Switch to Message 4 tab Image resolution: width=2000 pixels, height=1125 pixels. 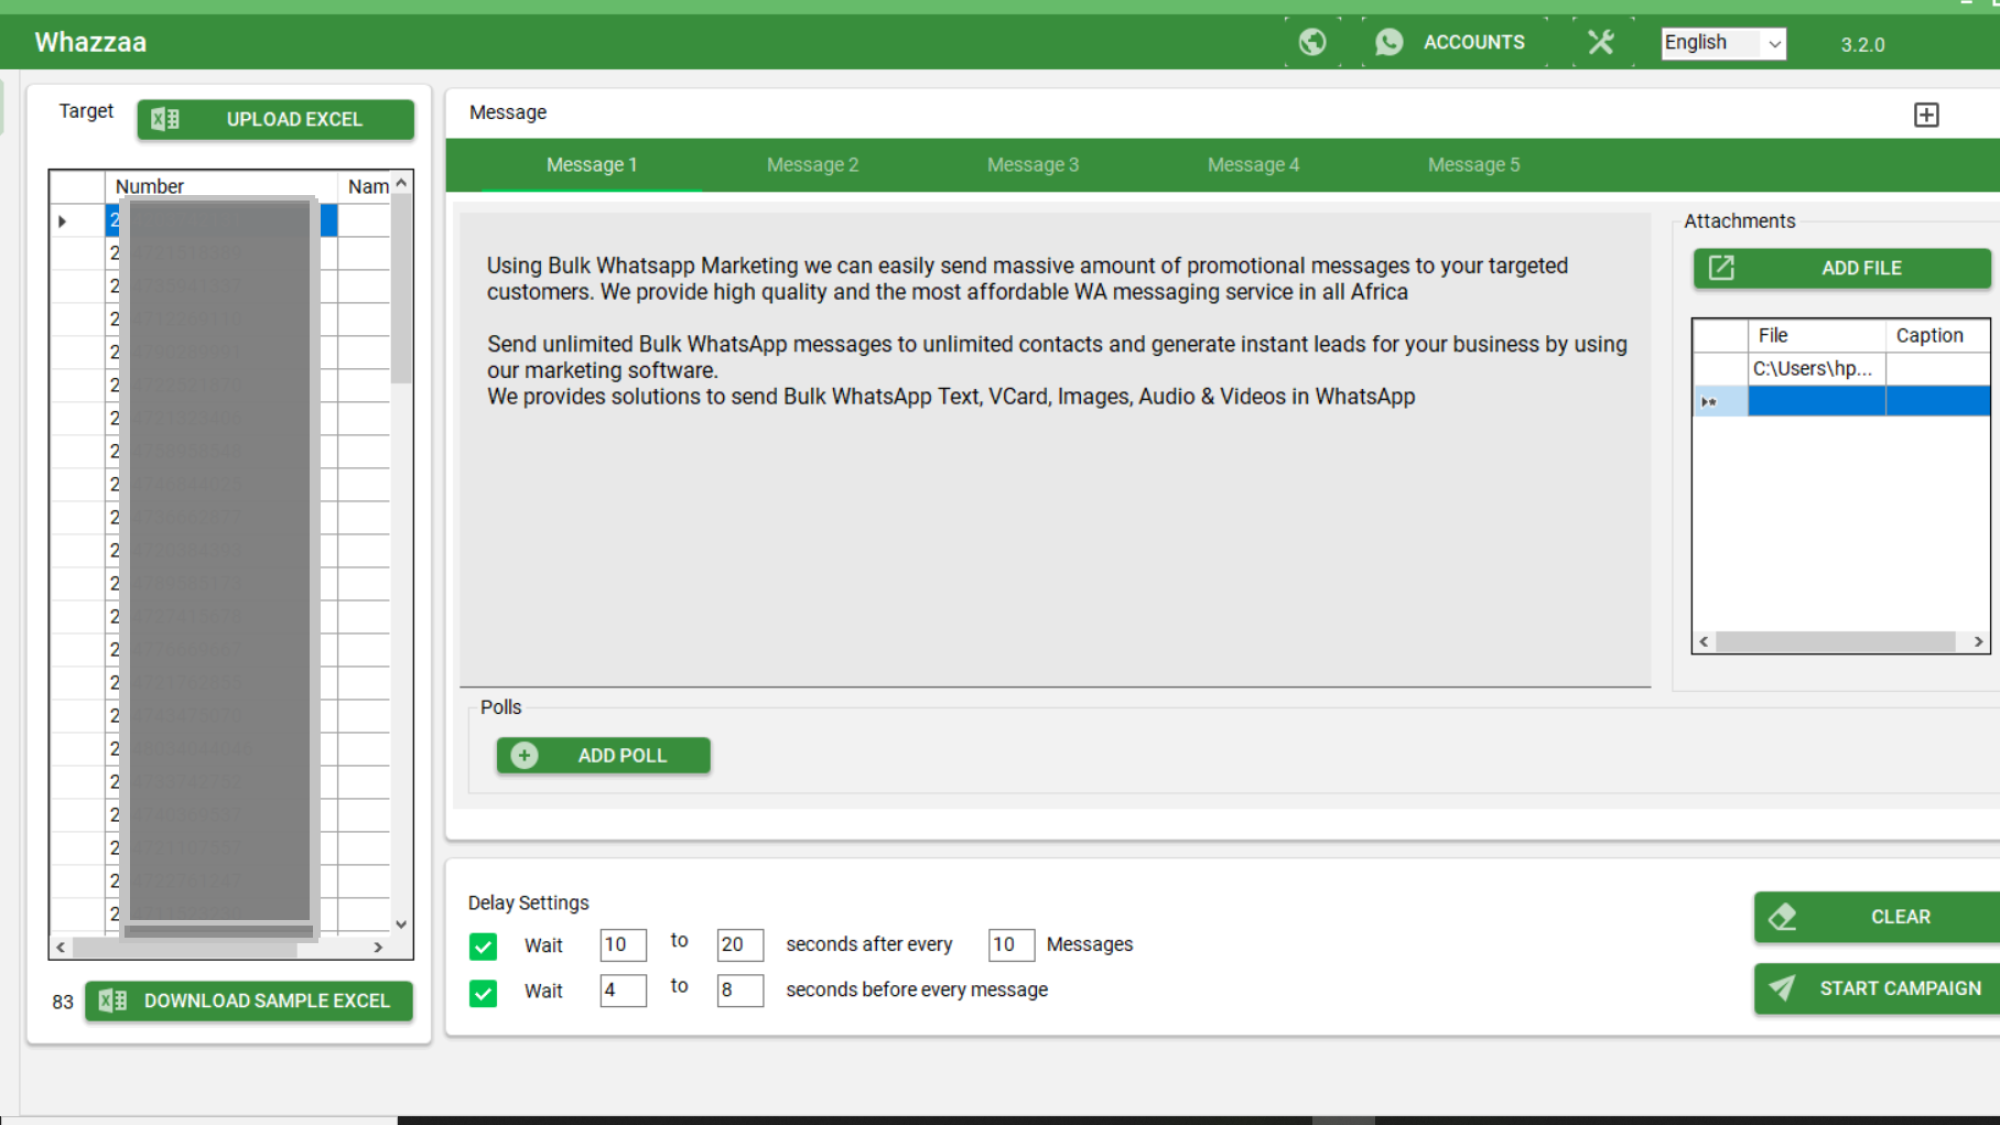coord(1253,165)
